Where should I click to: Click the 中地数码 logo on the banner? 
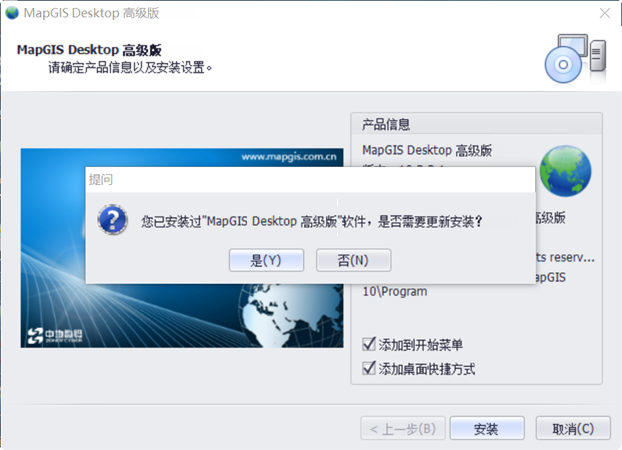(55, 336)
